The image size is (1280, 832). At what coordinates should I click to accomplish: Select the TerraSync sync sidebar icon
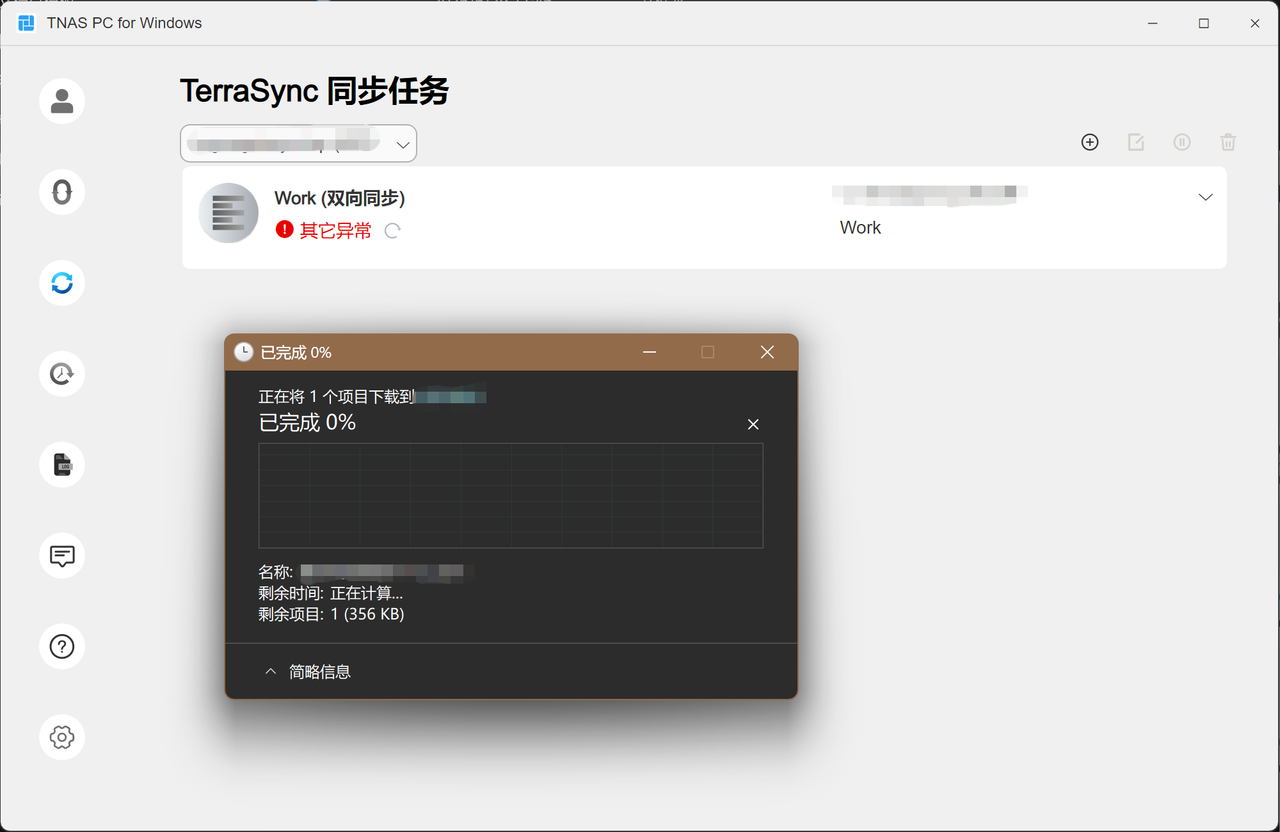click(62, 283)
